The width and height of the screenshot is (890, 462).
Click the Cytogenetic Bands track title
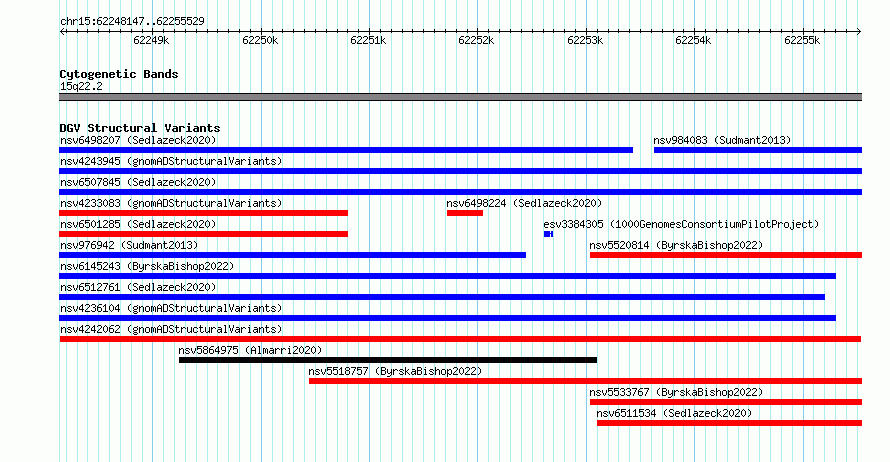119,74
